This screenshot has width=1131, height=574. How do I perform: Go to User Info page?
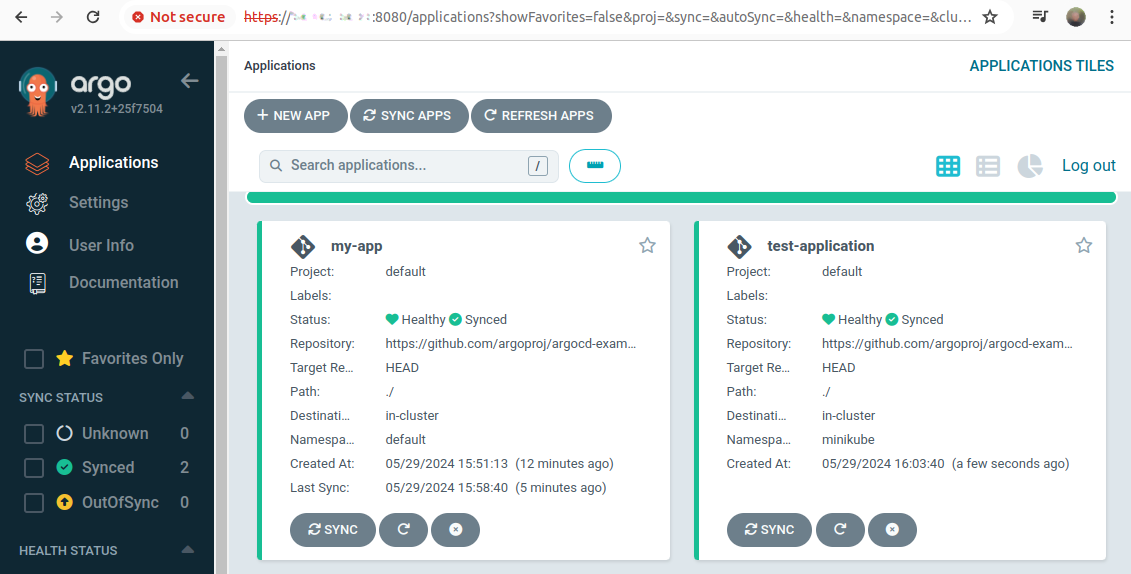101,245
